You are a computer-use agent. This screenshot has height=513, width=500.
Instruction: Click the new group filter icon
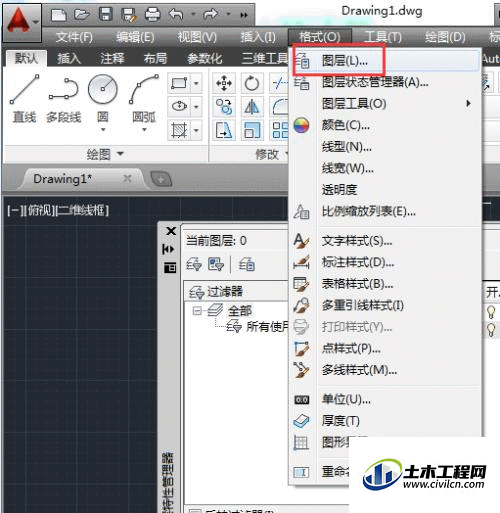[216, 265]
